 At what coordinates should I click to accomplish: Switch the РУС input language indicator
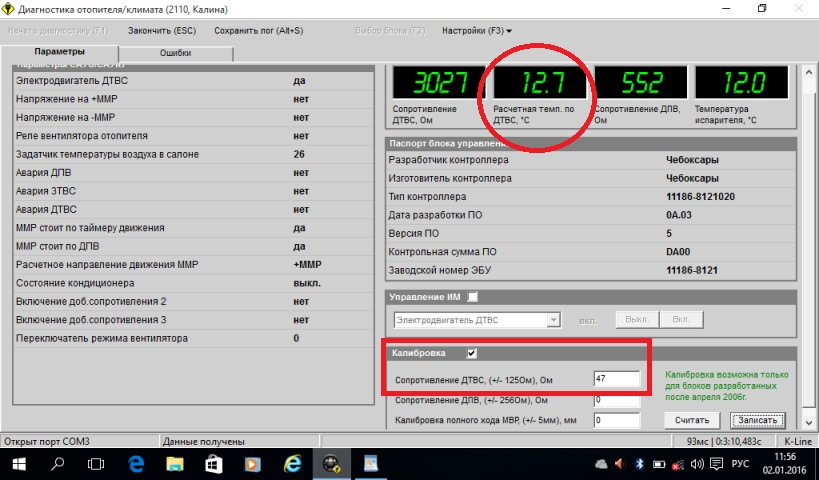[x=741, y=464]
